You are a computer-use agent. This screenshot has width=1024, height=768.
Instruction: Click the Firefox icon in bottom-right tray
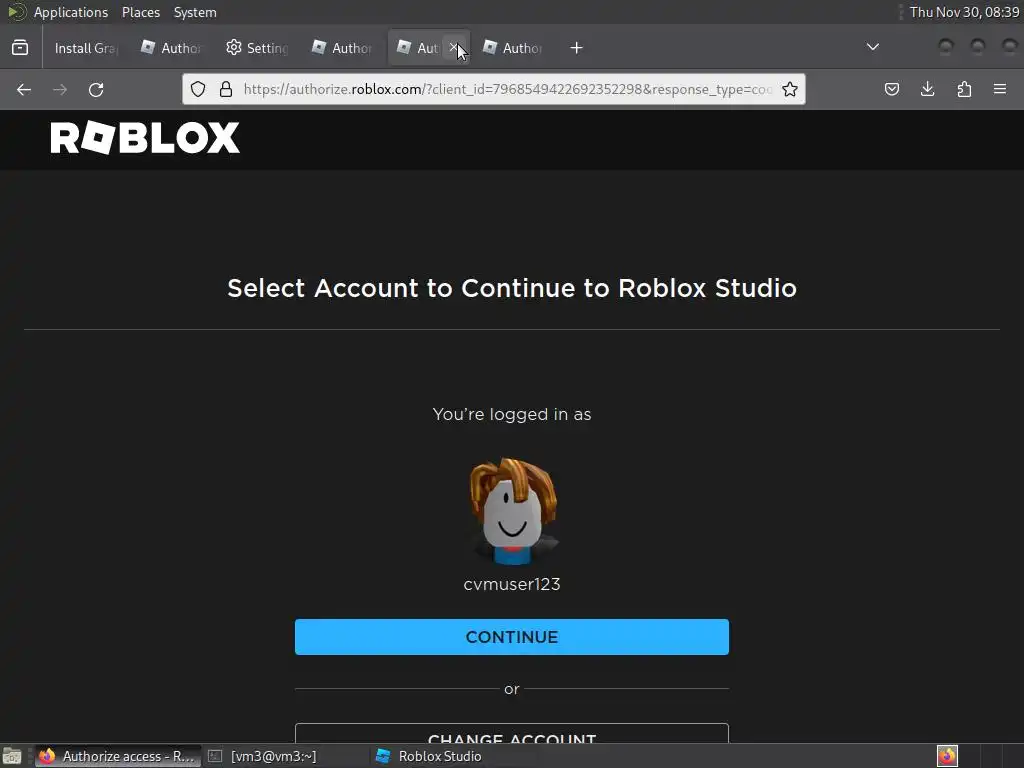pyautogui.click(x=947, y=756)
